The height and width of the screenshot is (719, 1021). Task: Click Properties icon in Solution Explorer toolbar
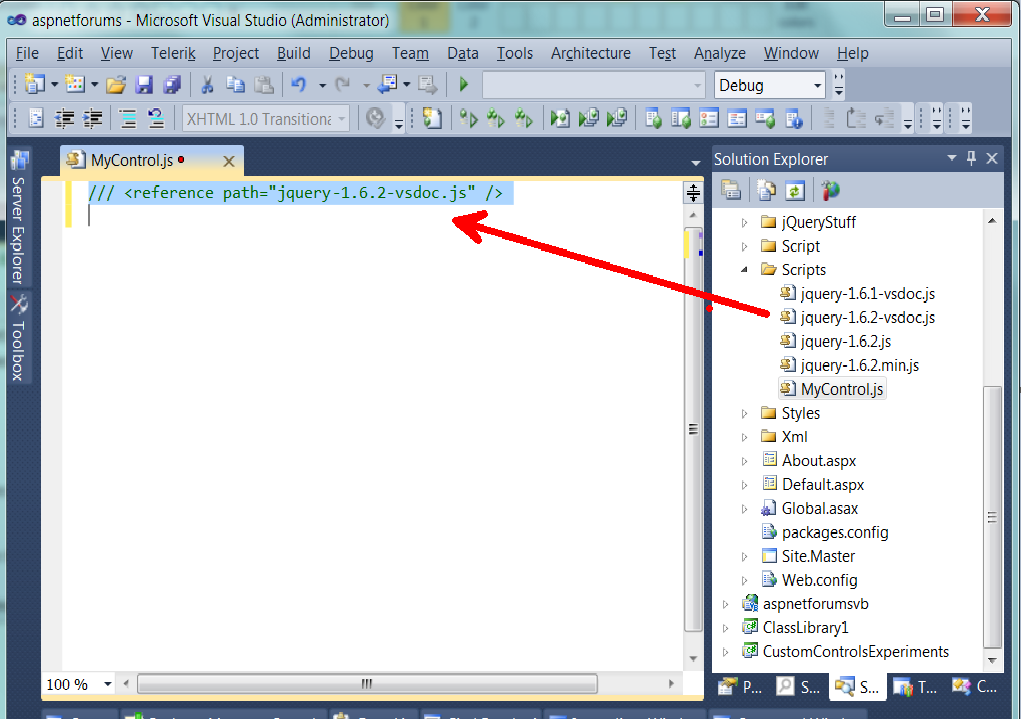[731, 190]
